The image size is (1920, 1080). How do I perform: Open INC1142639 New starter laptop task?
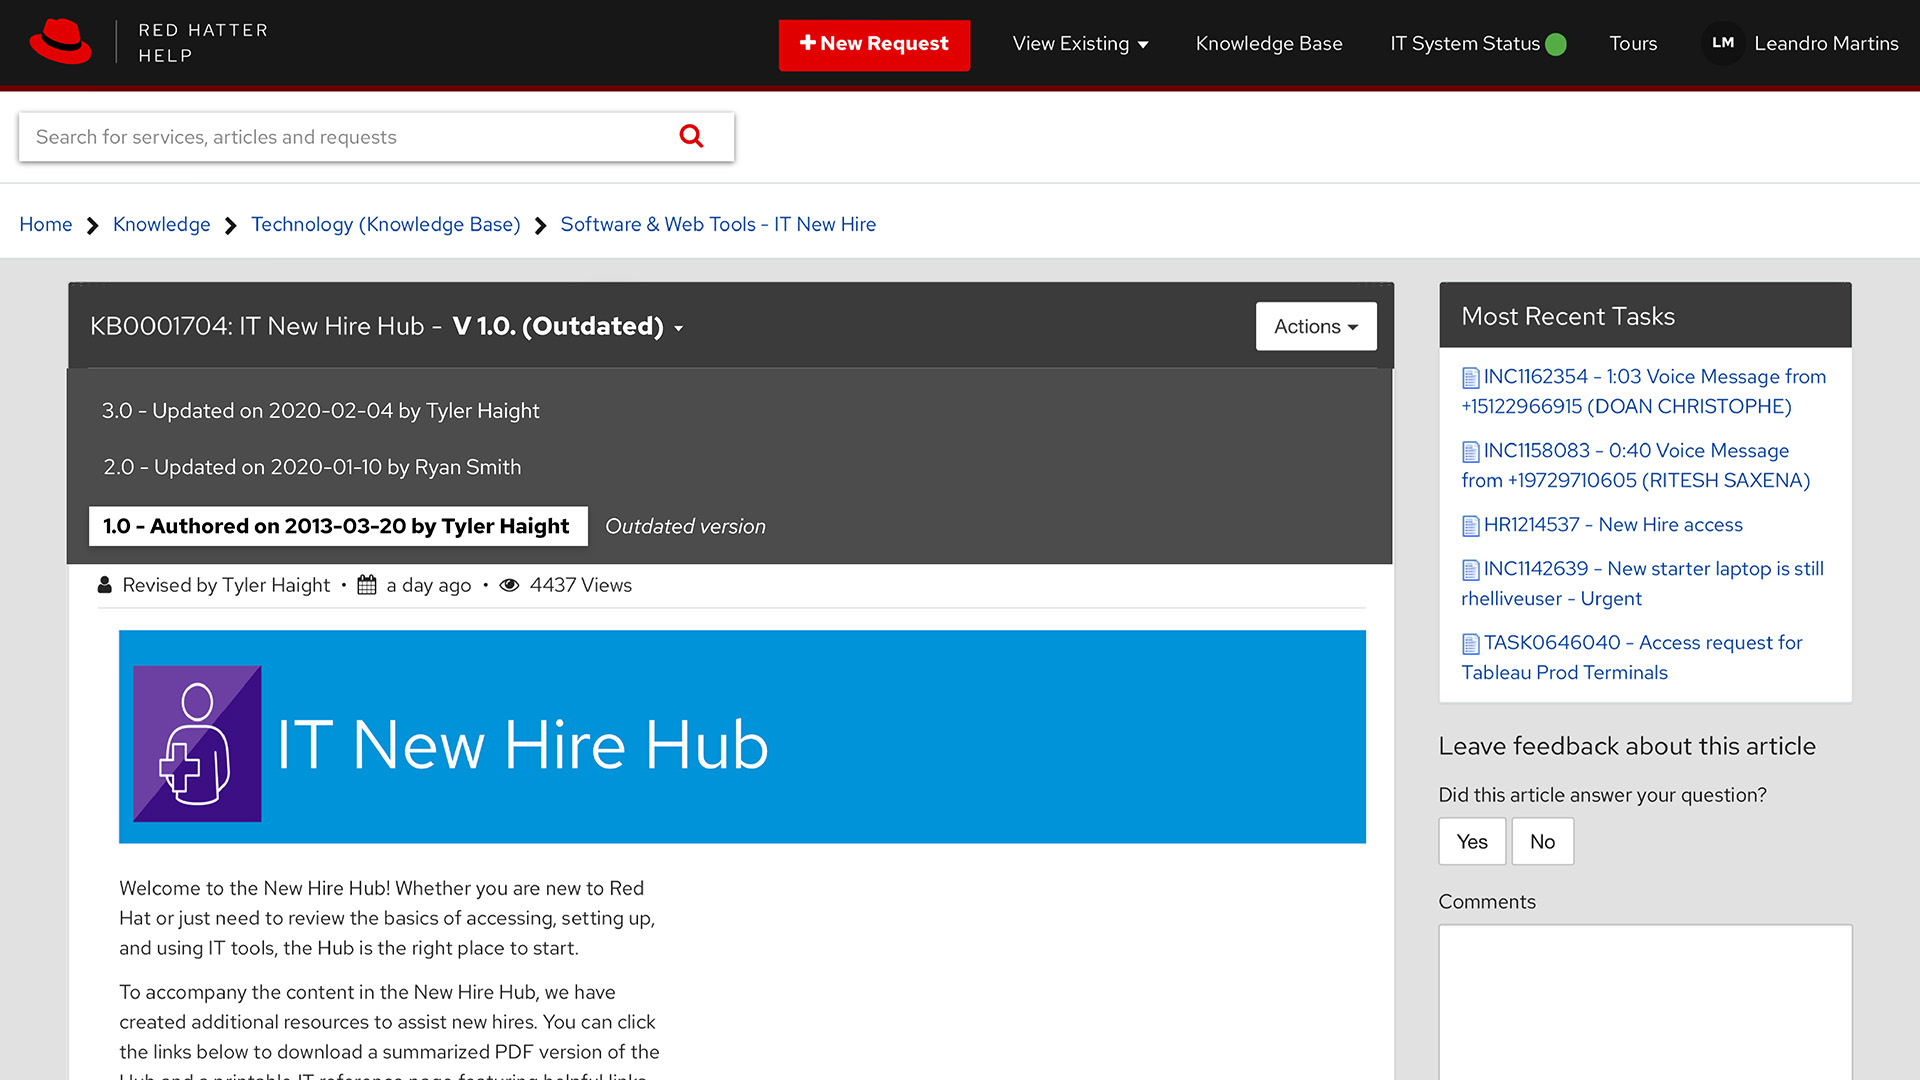pyautogui.click(x=1643, y=584)
